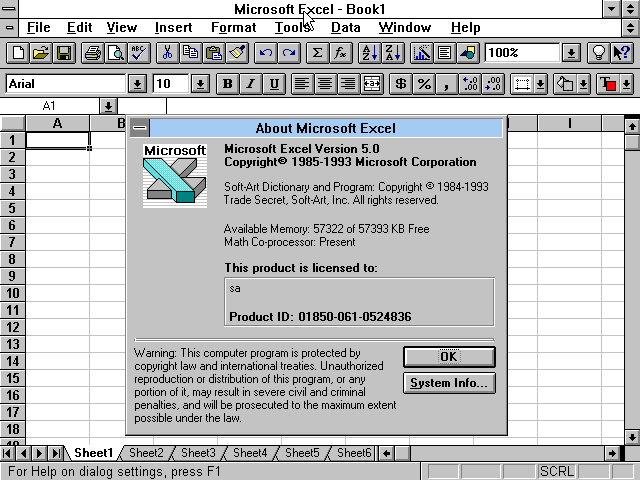Image resolution: width=640 pixels, height=480 pixels.
Task: Expand the 100% zoom dropdown
Action: tap(571, 53)
